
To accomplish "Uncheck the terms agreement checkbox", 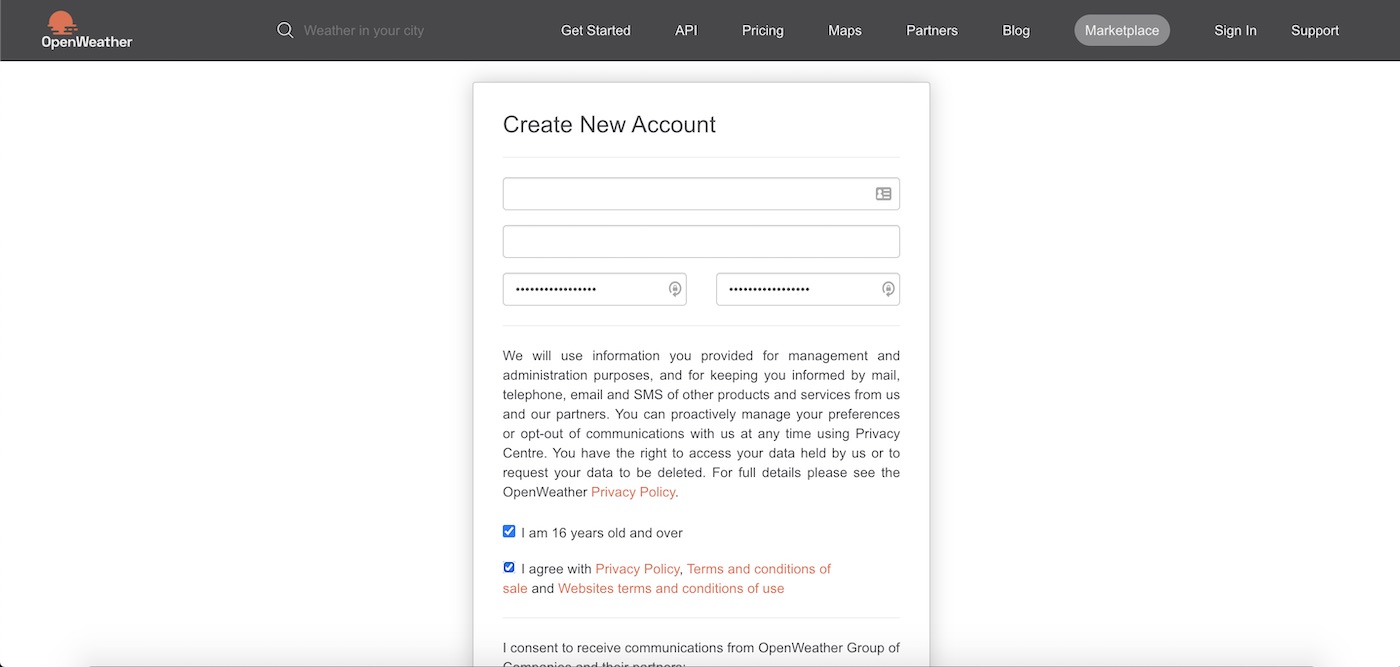I will (509, 567).
